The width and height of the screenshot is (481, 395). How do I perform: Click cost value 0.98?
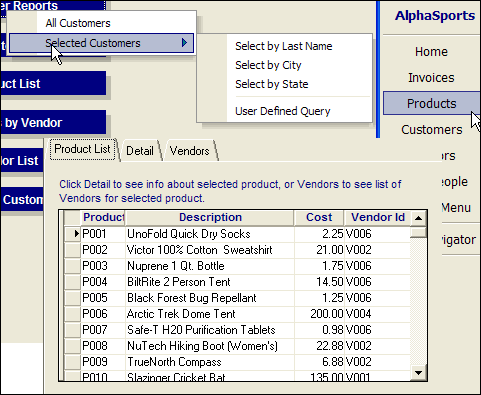coord(333,330)
